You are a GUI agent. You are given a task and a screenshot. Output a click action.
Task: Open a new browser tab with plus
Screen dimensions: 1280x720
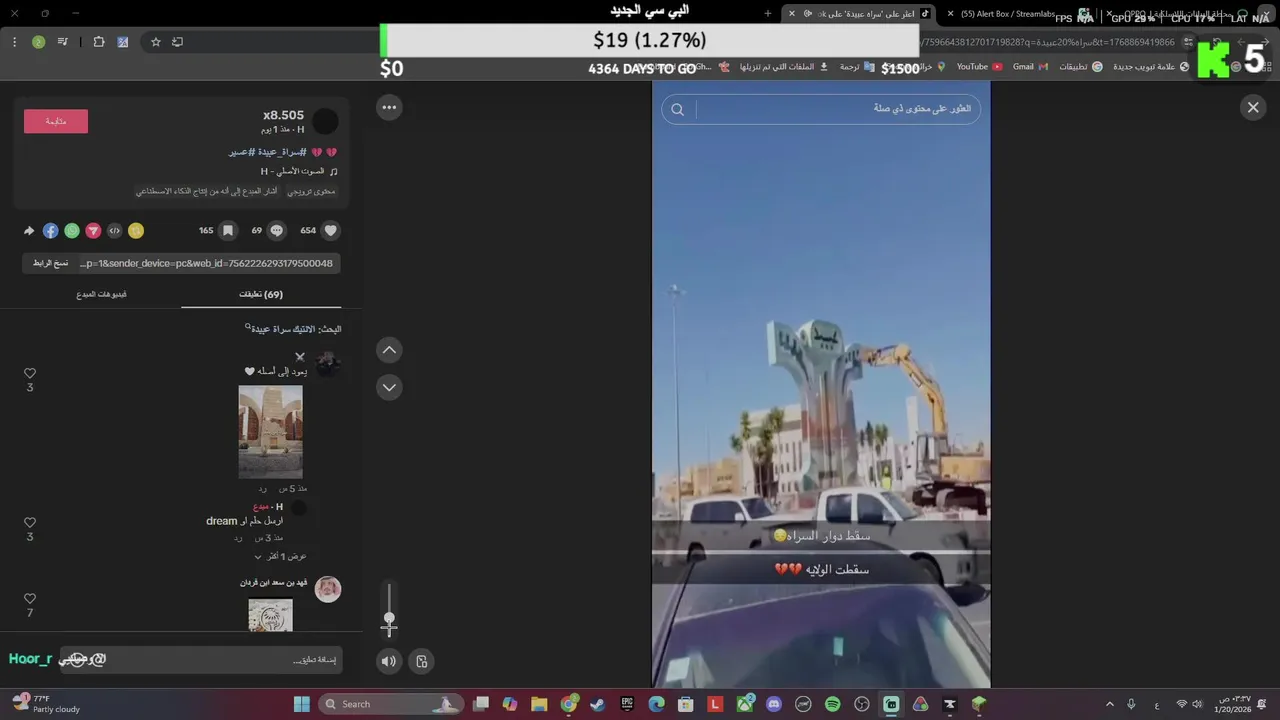pos(768,14)
